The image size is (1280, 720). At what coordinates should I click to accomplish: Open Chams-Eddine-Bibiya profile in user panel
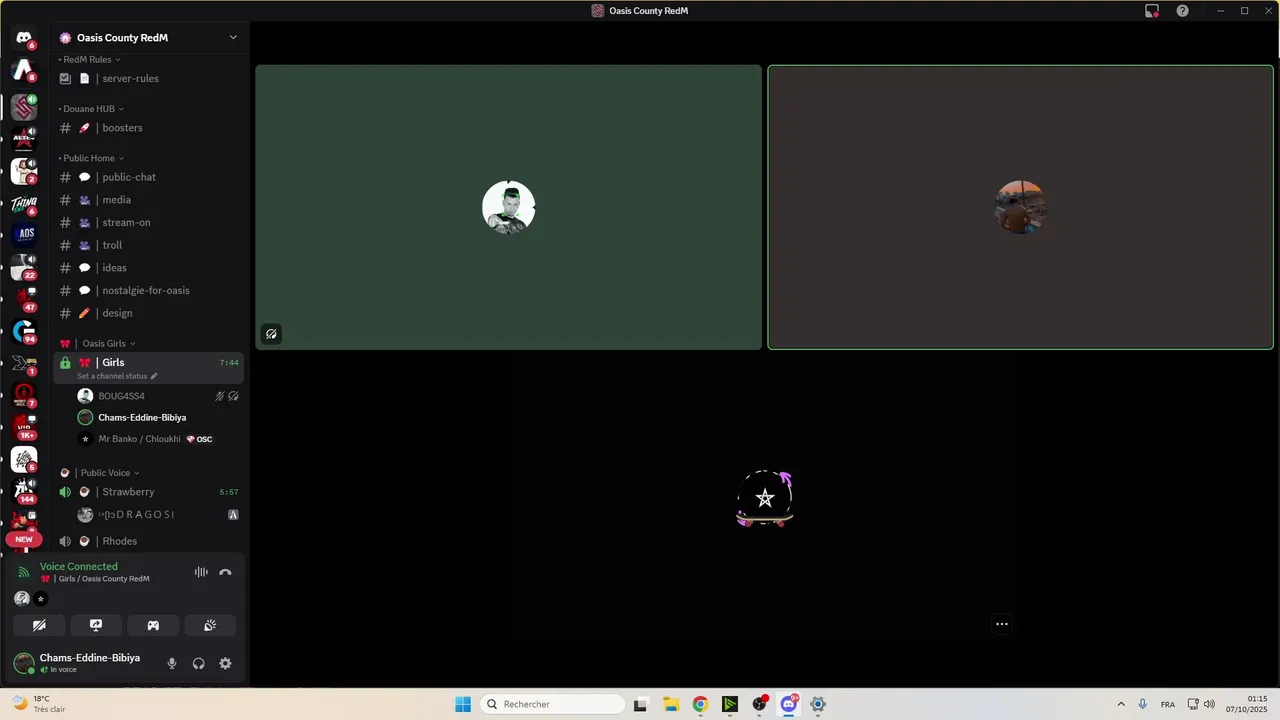(80, 663)
